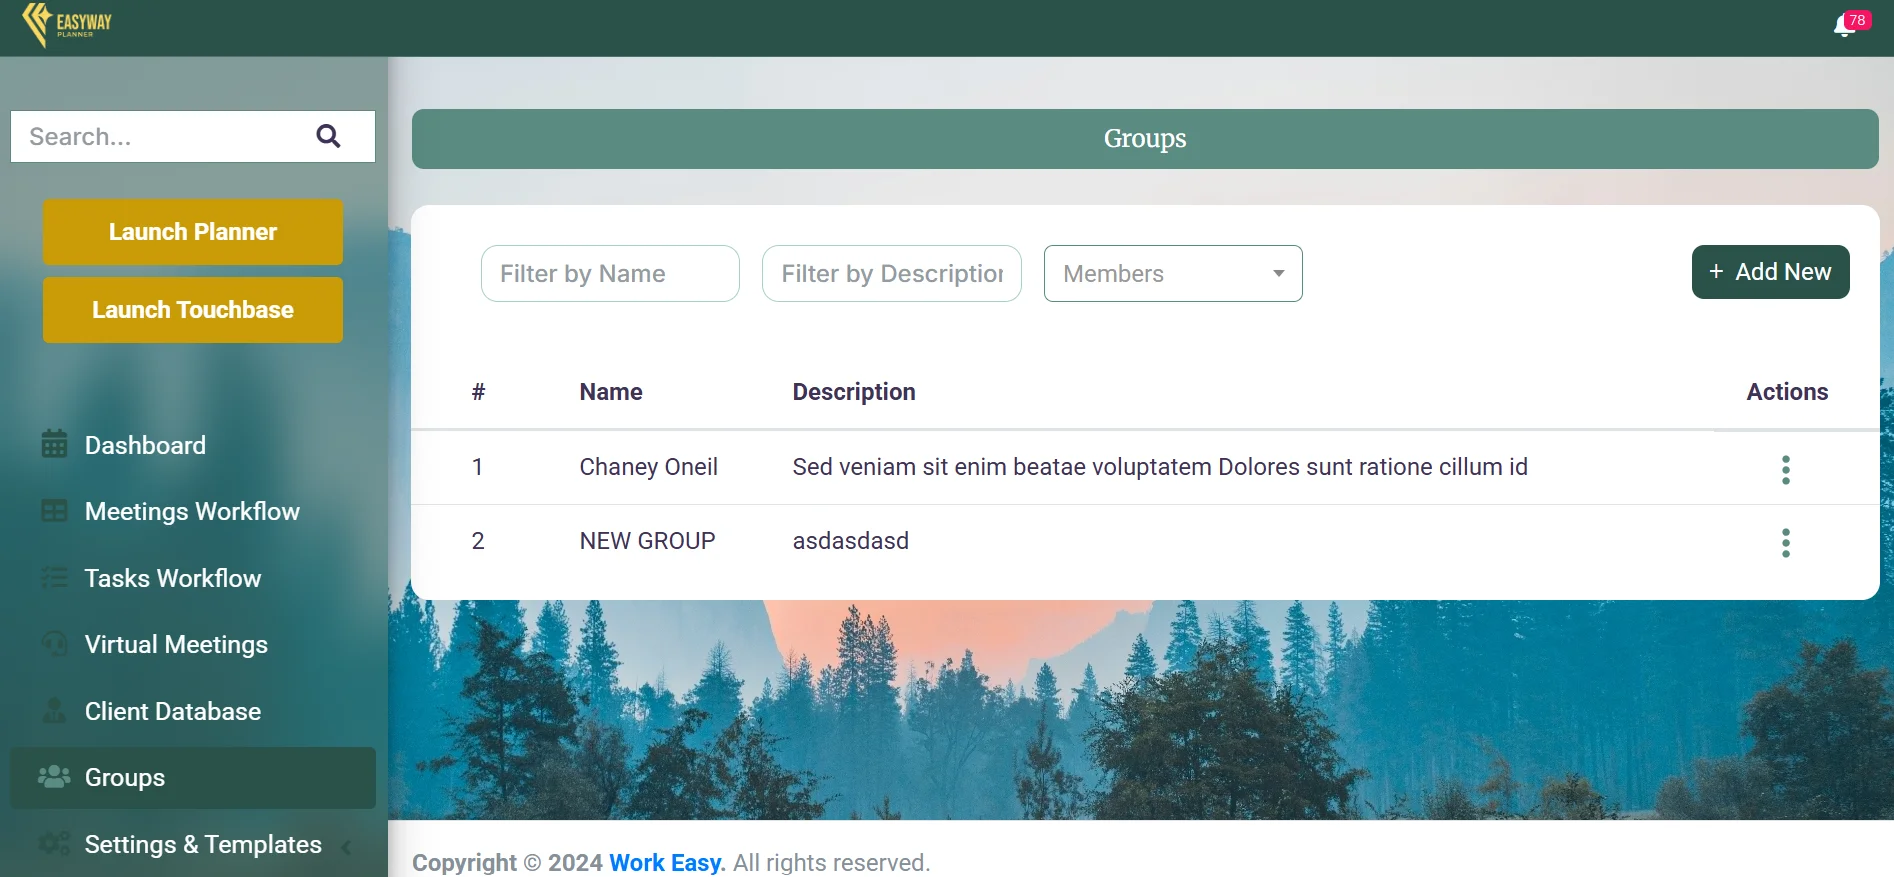Viewport: 1894px width, 877px height.
Task: Click the Groups people icon in sidebar
Action: [54, 776]
